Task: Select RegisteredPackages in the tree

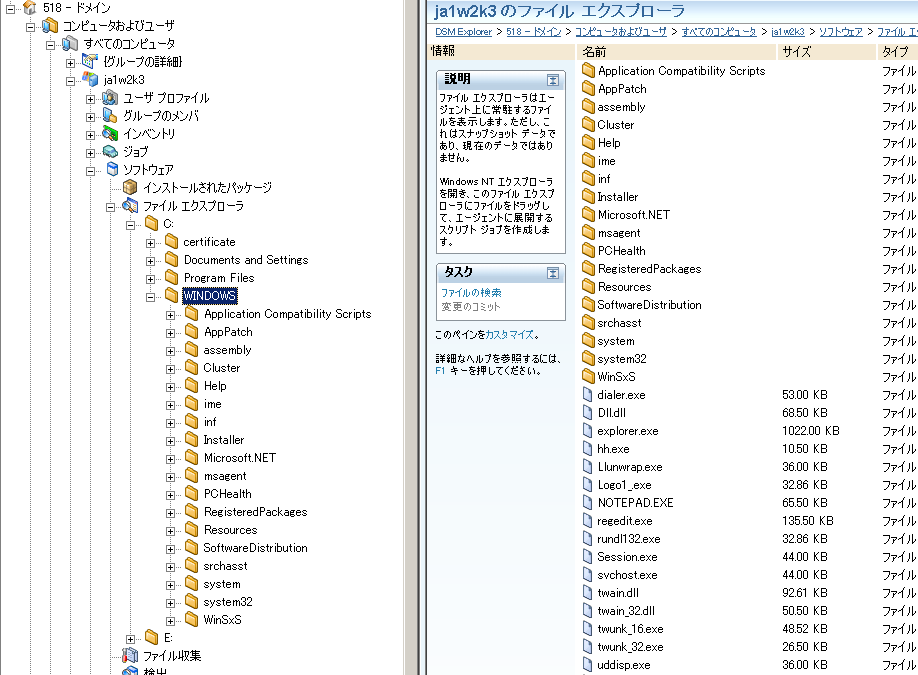Action: [x=255, y=512]
